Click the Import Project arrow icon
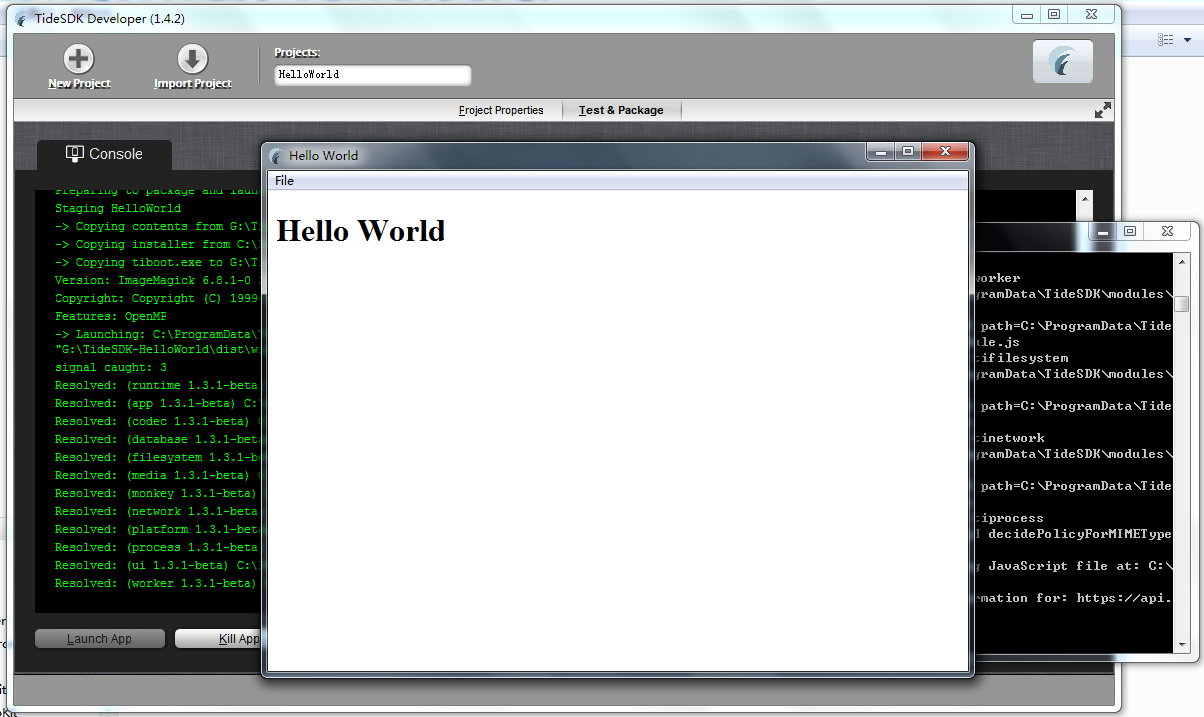This screenshot has width=1204, height=717. pos(193,59)
